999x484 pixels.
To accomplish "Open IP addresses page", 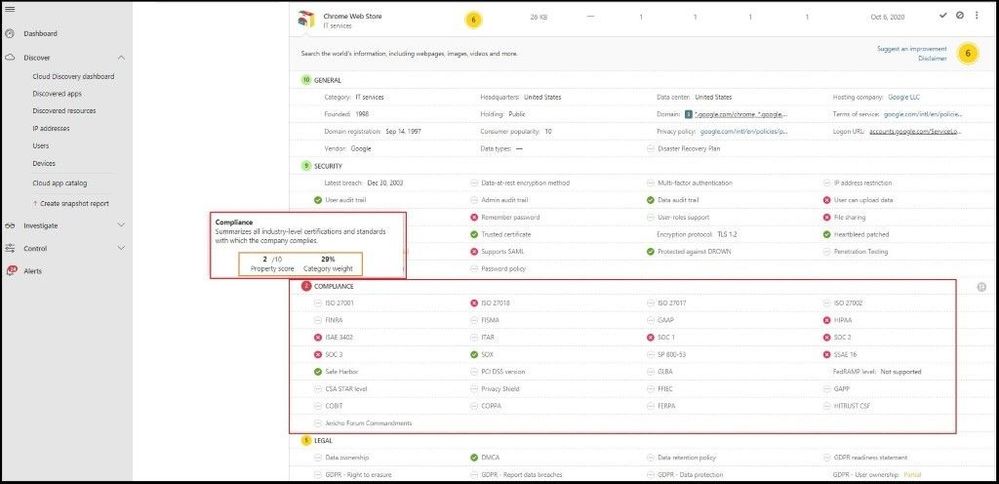I will point(51,129).
